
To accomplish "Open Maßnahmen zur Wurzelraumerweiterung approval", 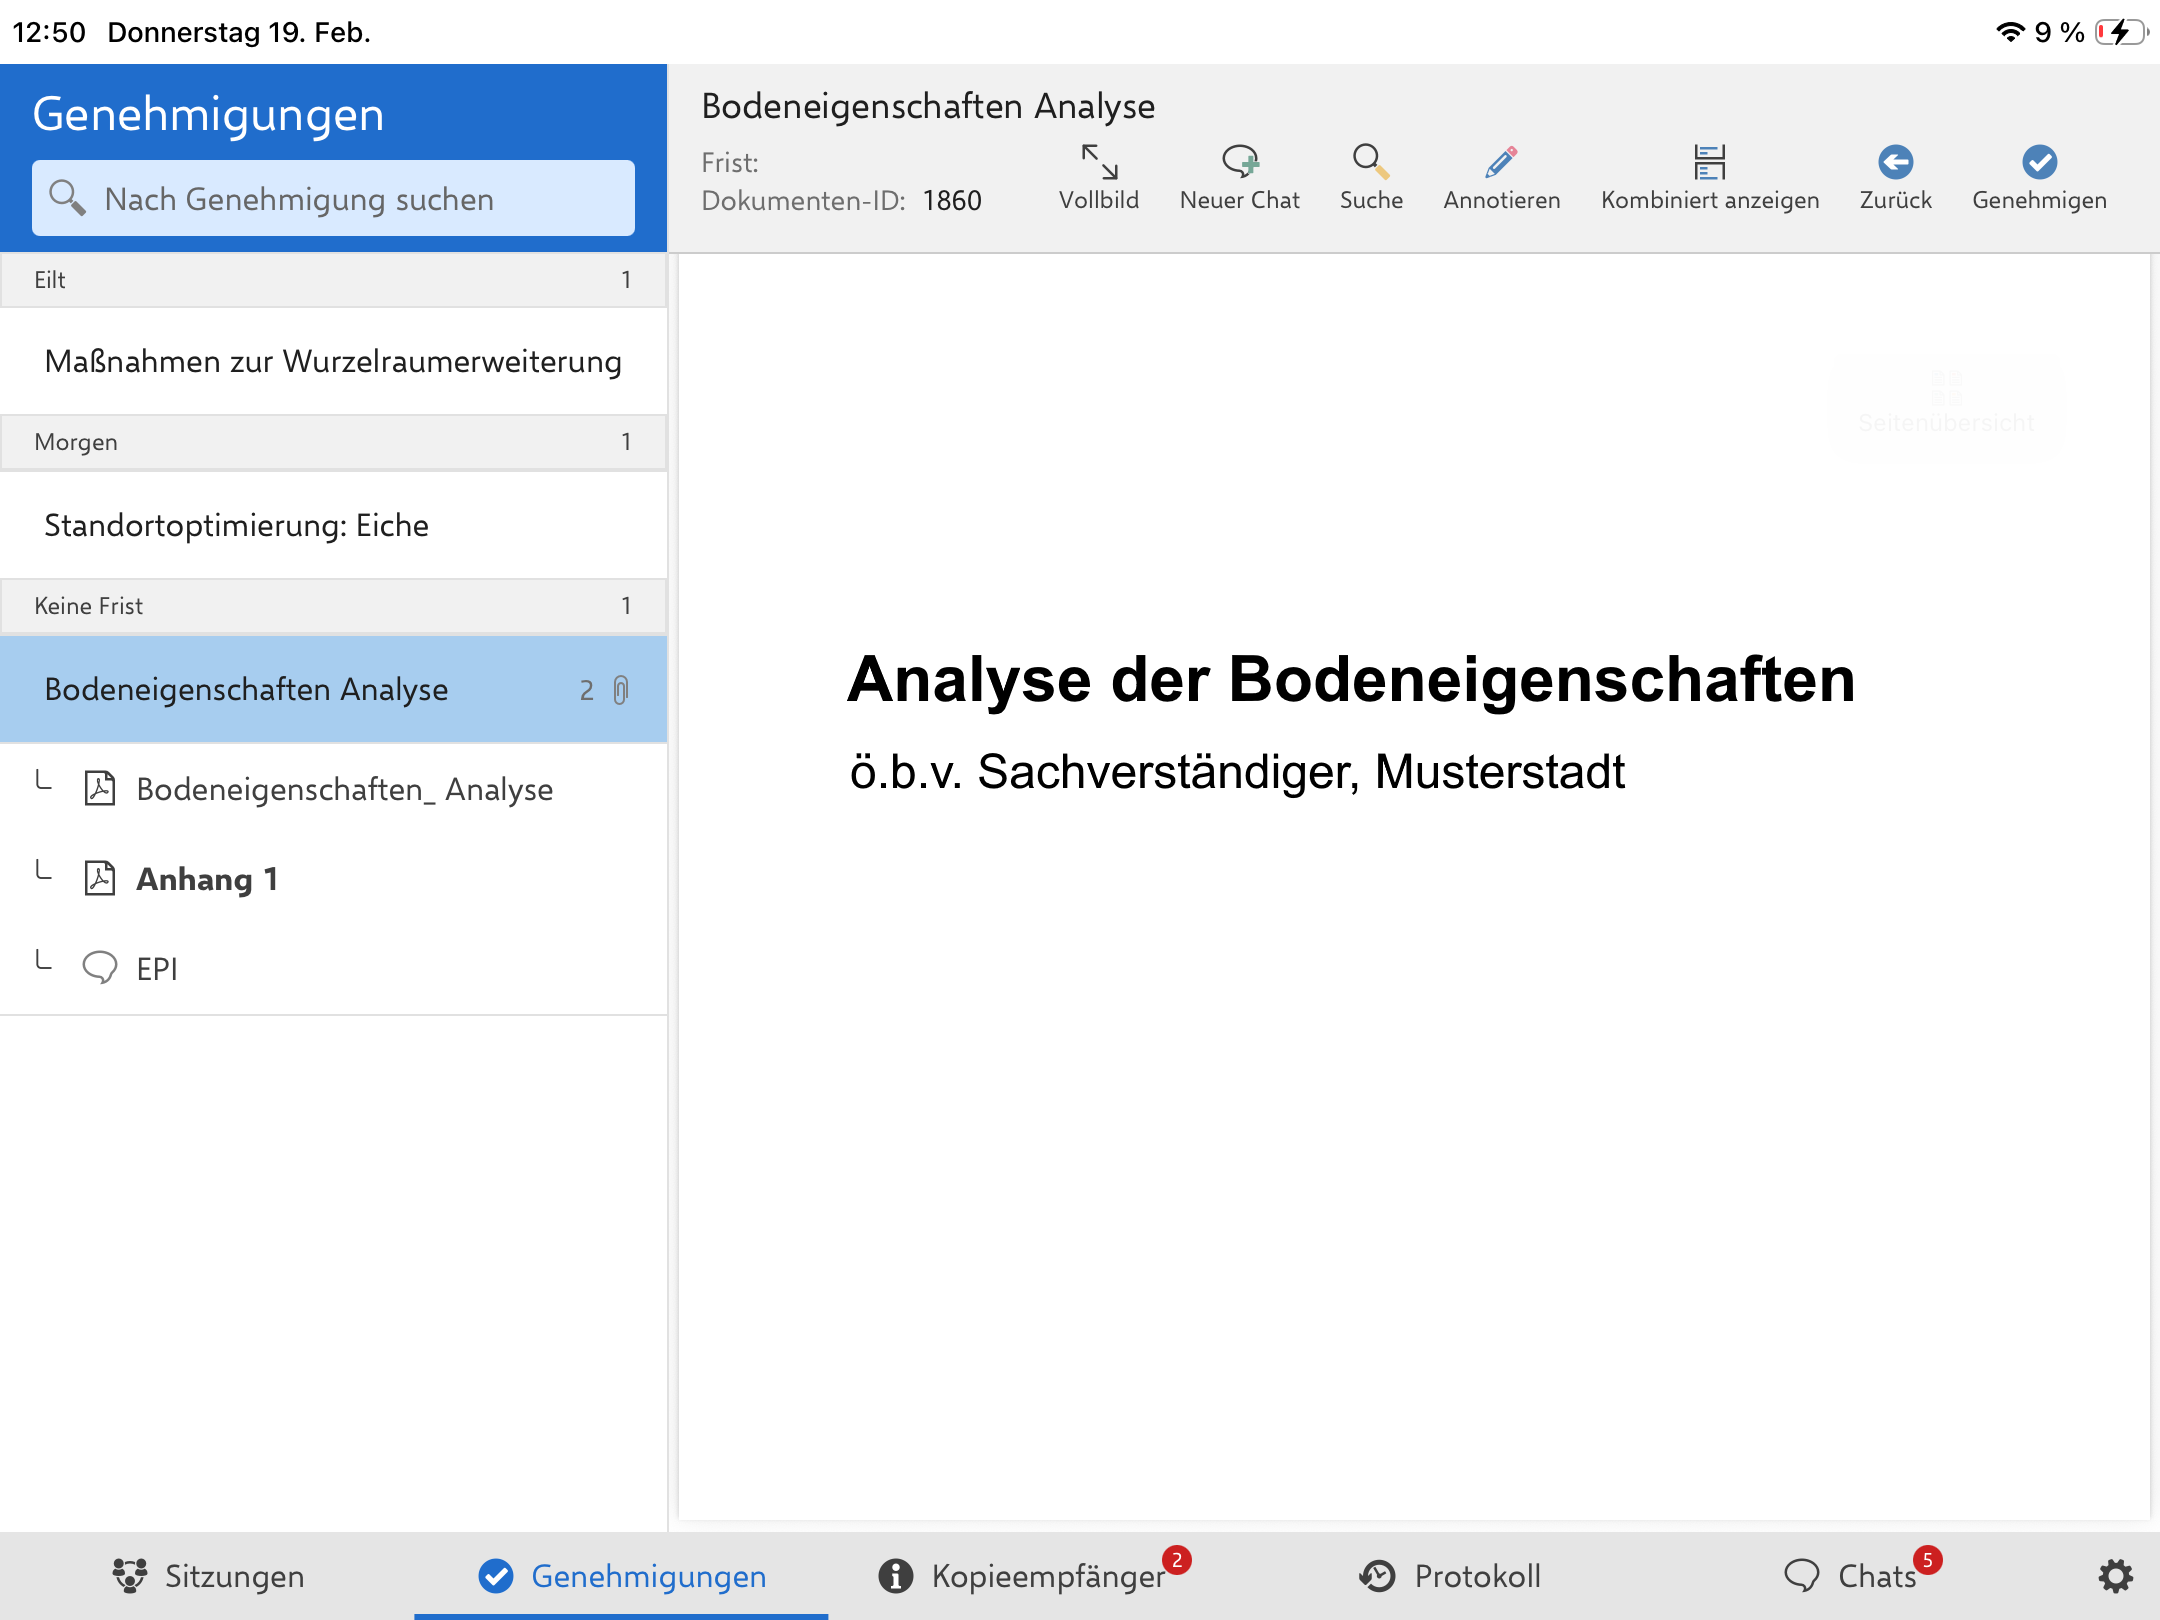I will (333, 361).
